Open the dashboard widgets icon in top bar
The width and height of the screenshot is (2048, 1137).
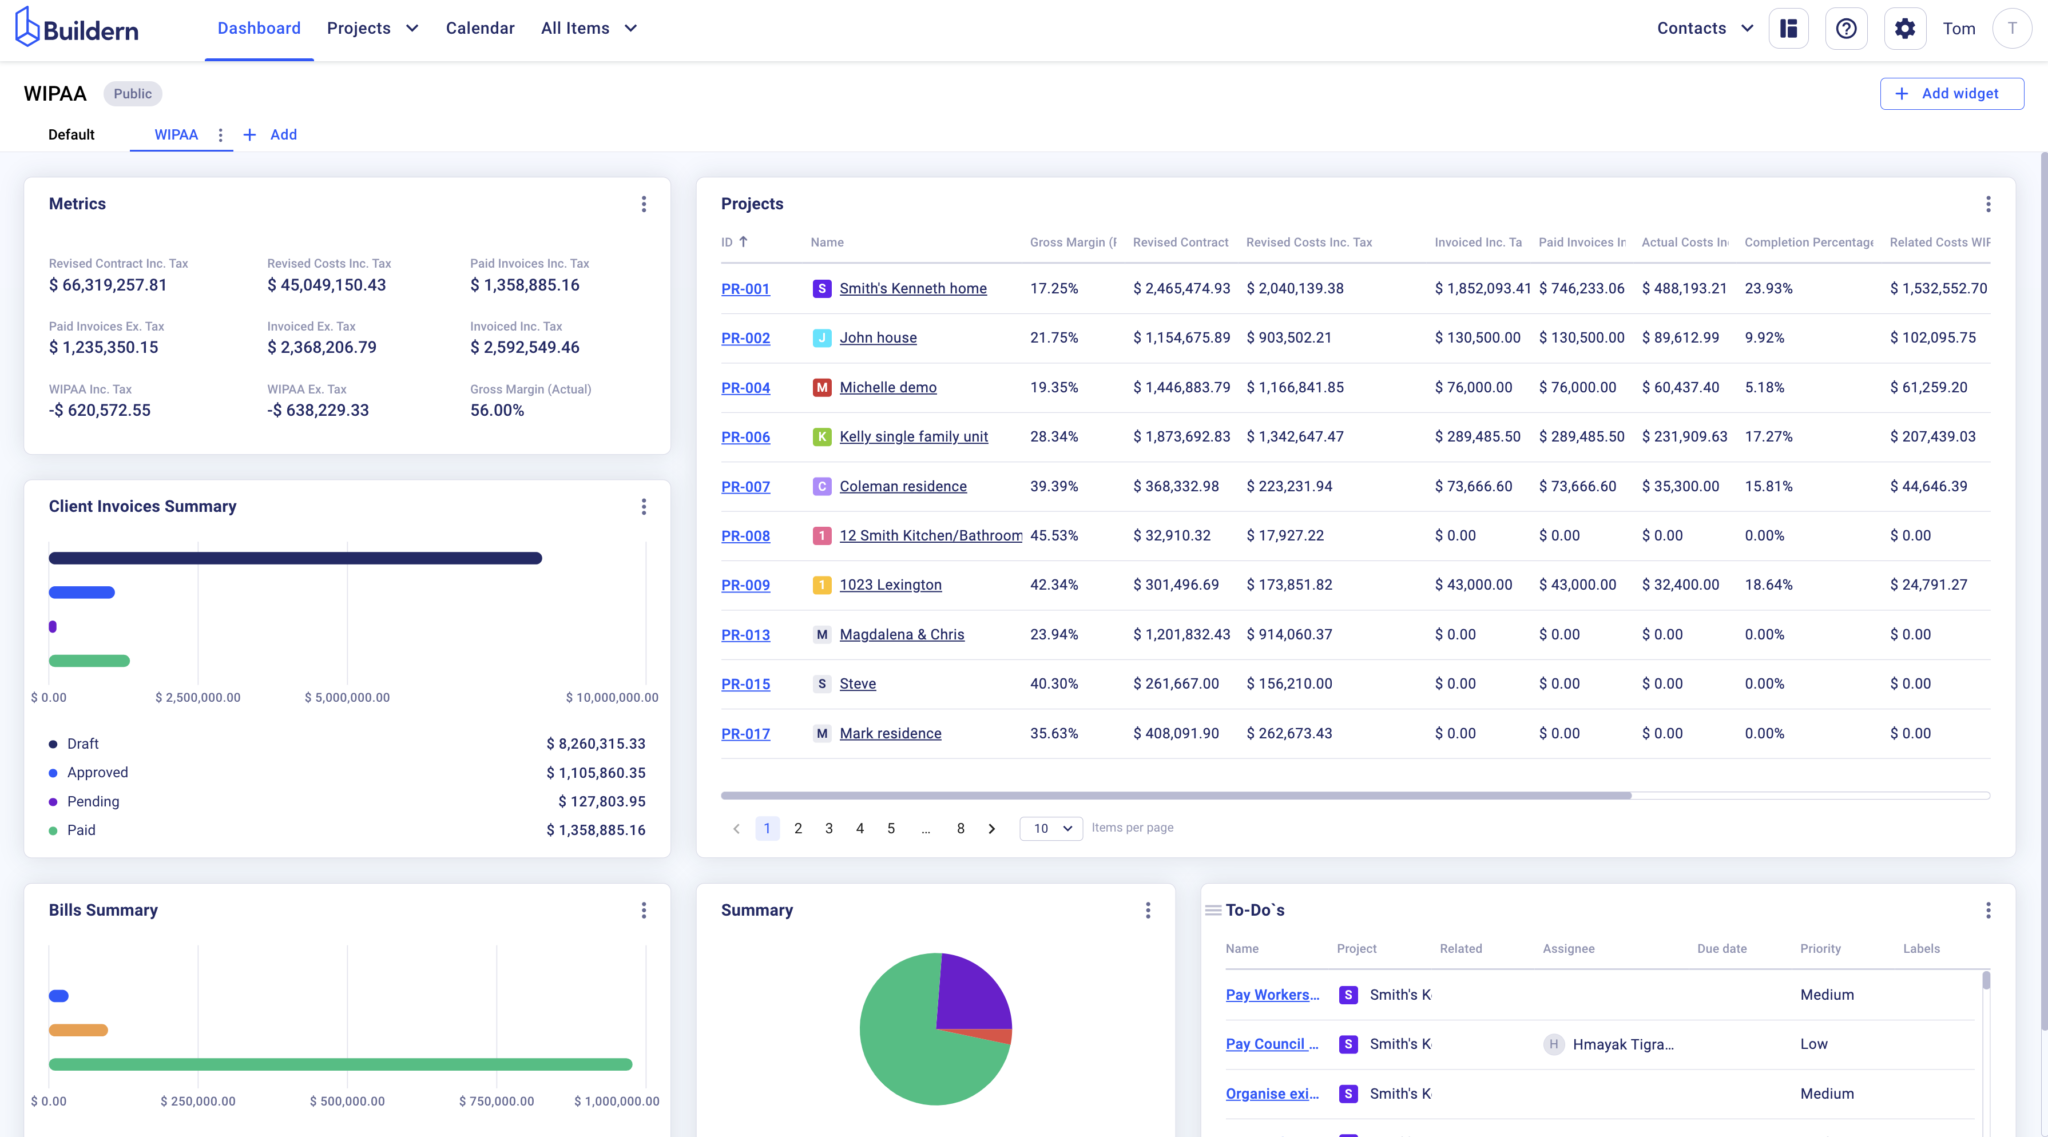coord(1789,28)
